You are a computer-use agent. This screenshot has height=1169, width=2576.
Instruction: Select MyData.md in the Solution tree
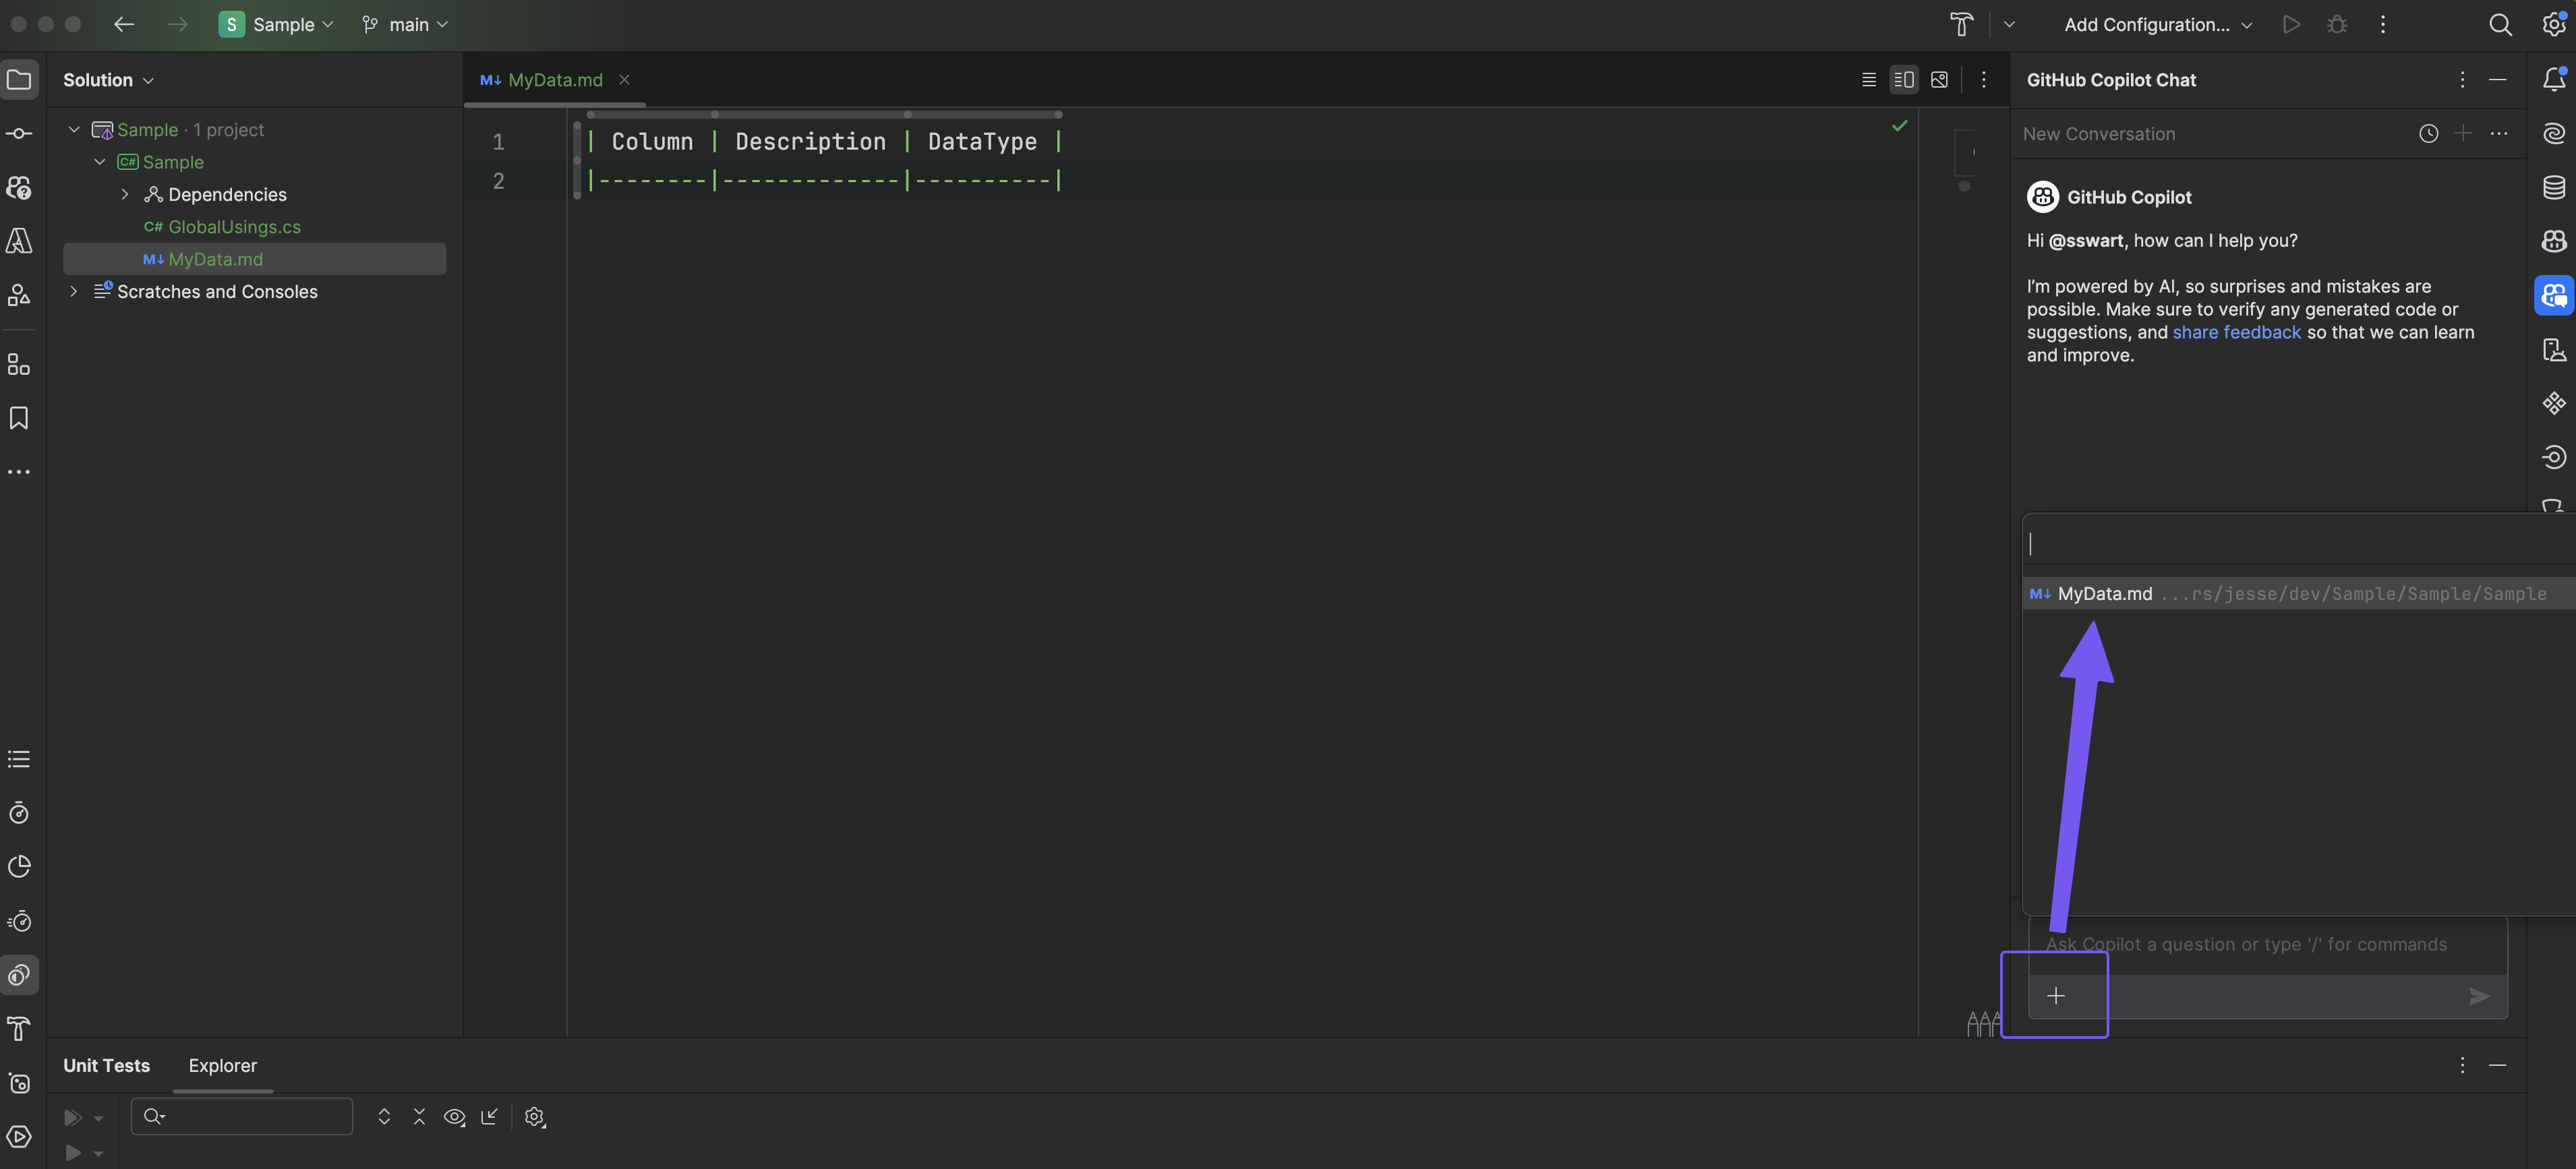point(255,259)
